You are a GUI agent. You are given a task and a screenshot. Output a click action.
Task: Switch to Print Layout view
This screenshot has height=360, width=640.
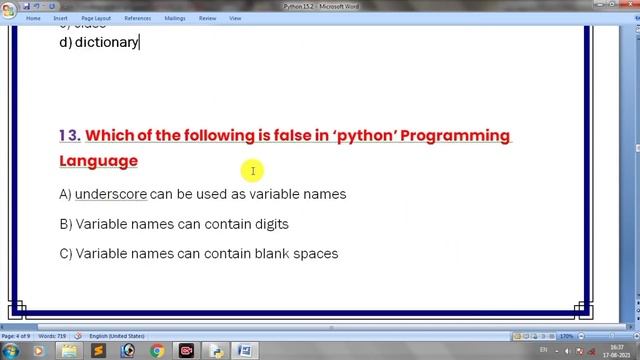pos(517,336)
